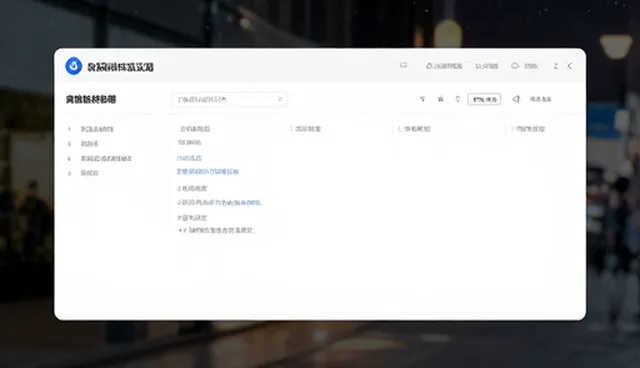640x368 pixels.
Task: Click the outlined toolbar button
Action: 484,99
